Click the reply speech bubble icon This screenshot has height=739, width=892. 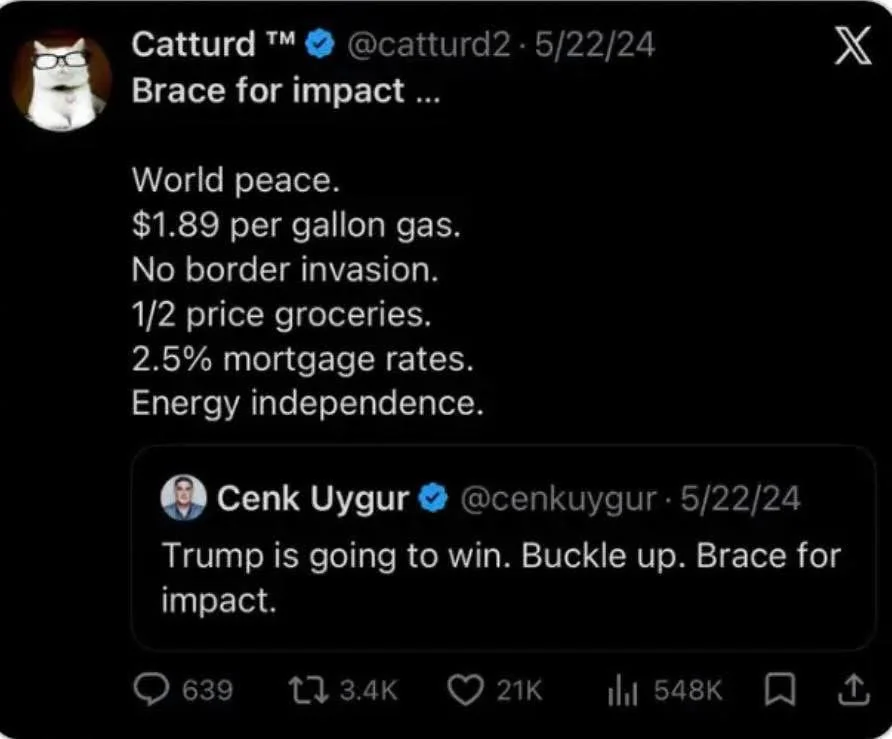pyautogui.click(x=151, y=690)
